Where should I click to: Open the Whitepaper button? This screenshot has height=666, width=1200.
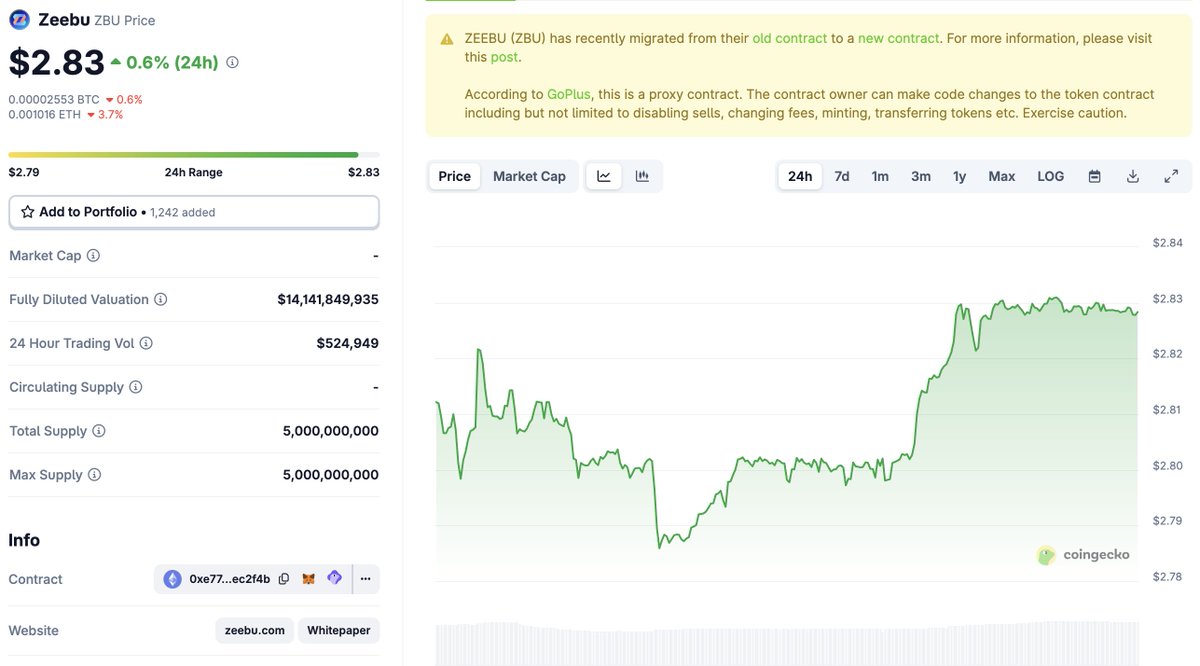(339, 630)
